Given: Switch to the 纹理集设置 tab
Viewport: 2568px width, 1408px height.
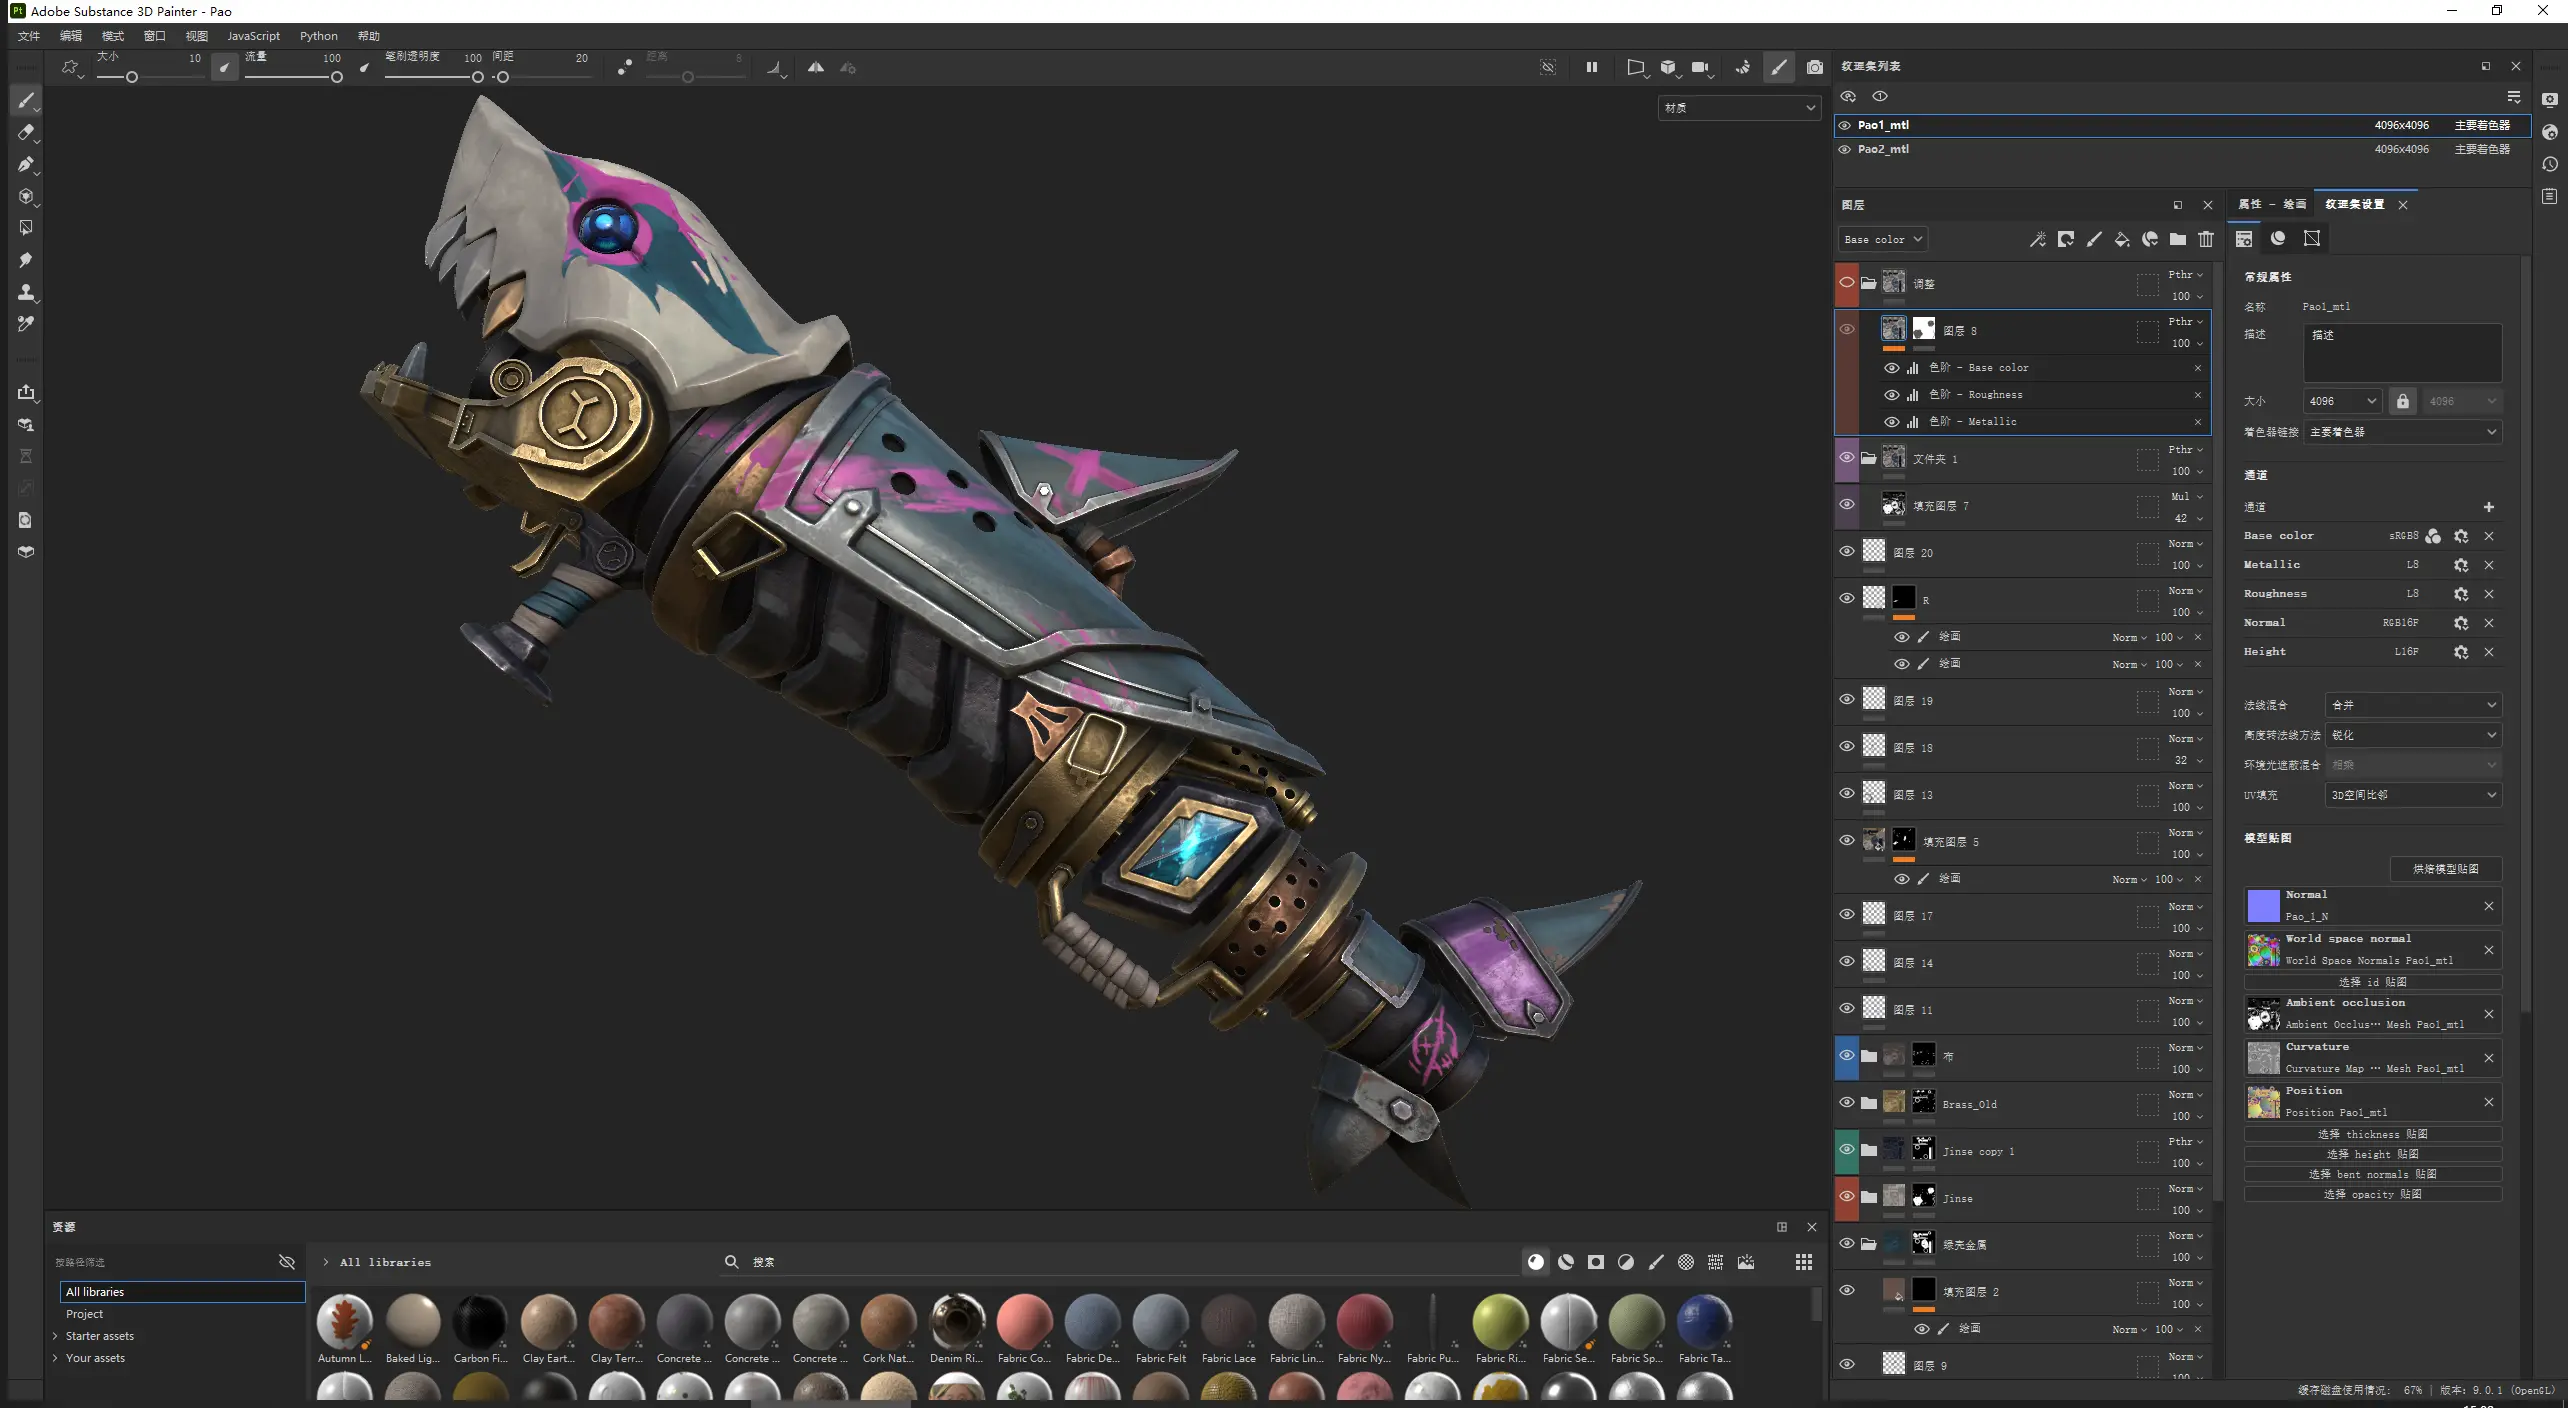Looking at the screenshot, I should point(2354,204).
